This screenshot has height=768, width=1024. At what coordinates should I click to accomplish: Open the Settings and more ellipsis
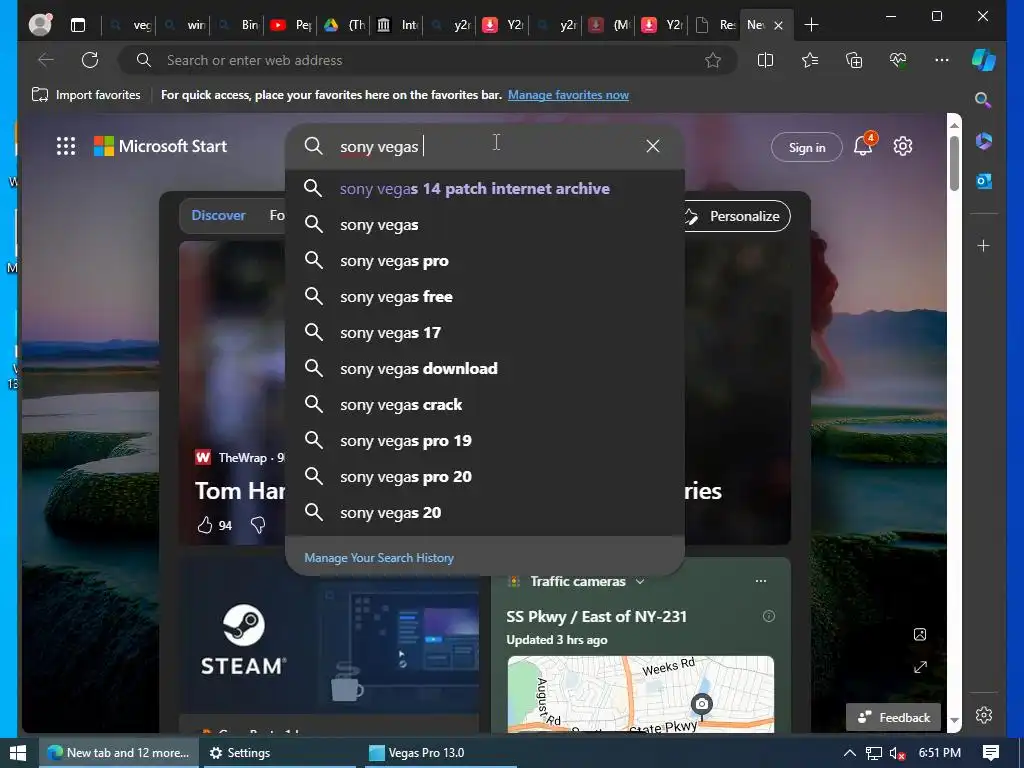[942, 60]
